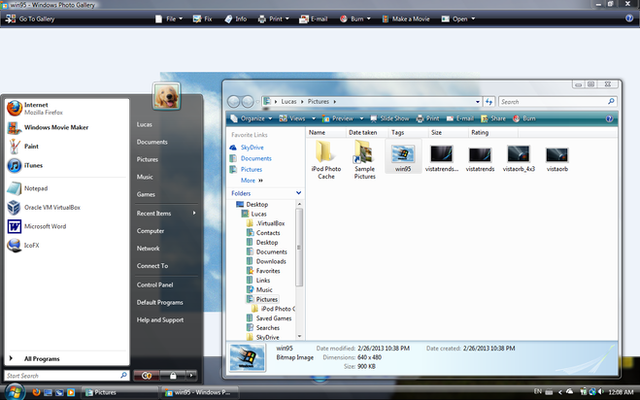The width and height of the screenshot is (640, 400).
Task: Click the Explorer Forward button
Action: pyautogui.click(x=247, y=102)
